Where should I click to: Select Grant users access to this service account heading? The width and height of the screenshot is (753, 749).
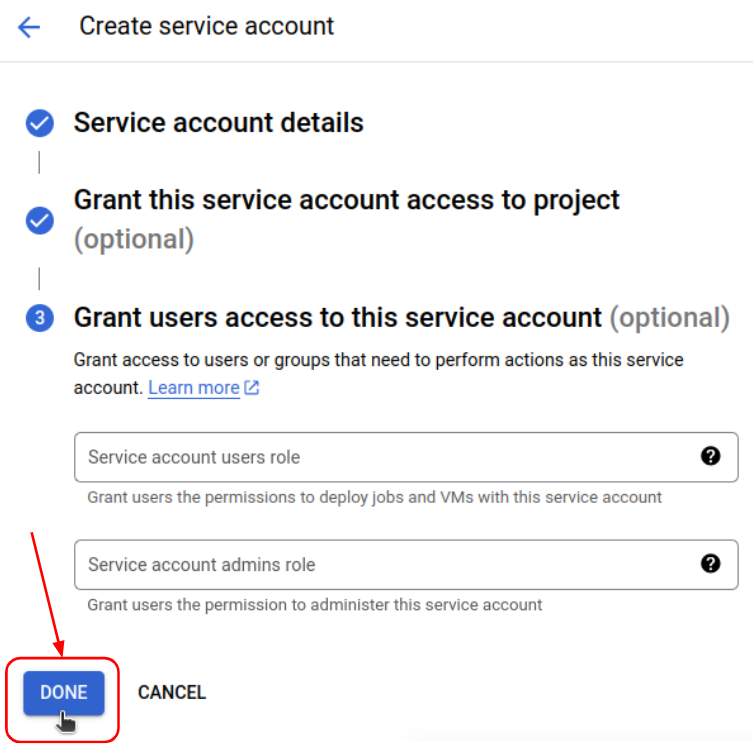[338, 318]
